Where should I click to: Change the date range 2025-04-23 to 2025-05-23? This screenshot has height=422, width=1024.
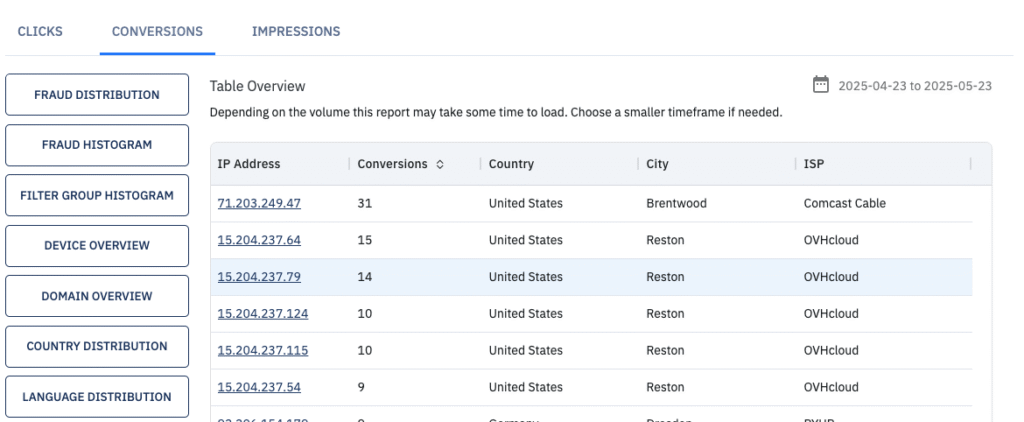coord(915,86)
